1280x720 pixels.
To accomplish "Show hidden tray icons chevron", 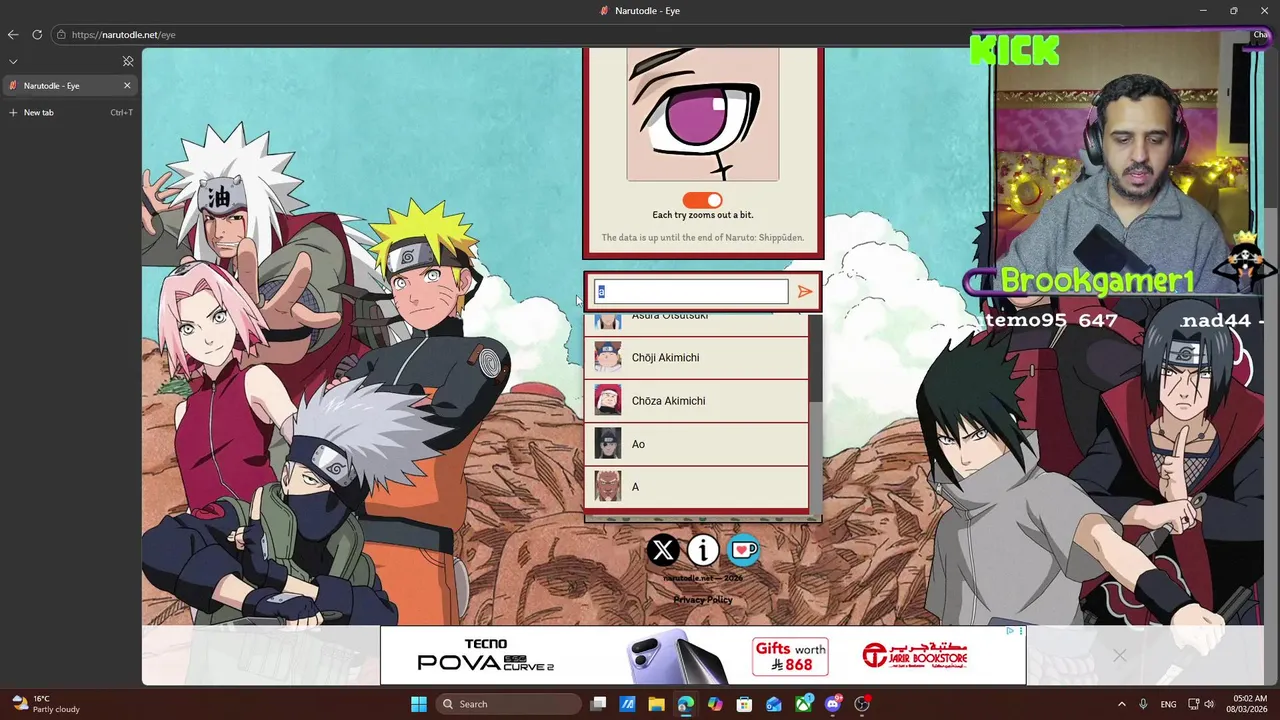I will [1121, 704].
